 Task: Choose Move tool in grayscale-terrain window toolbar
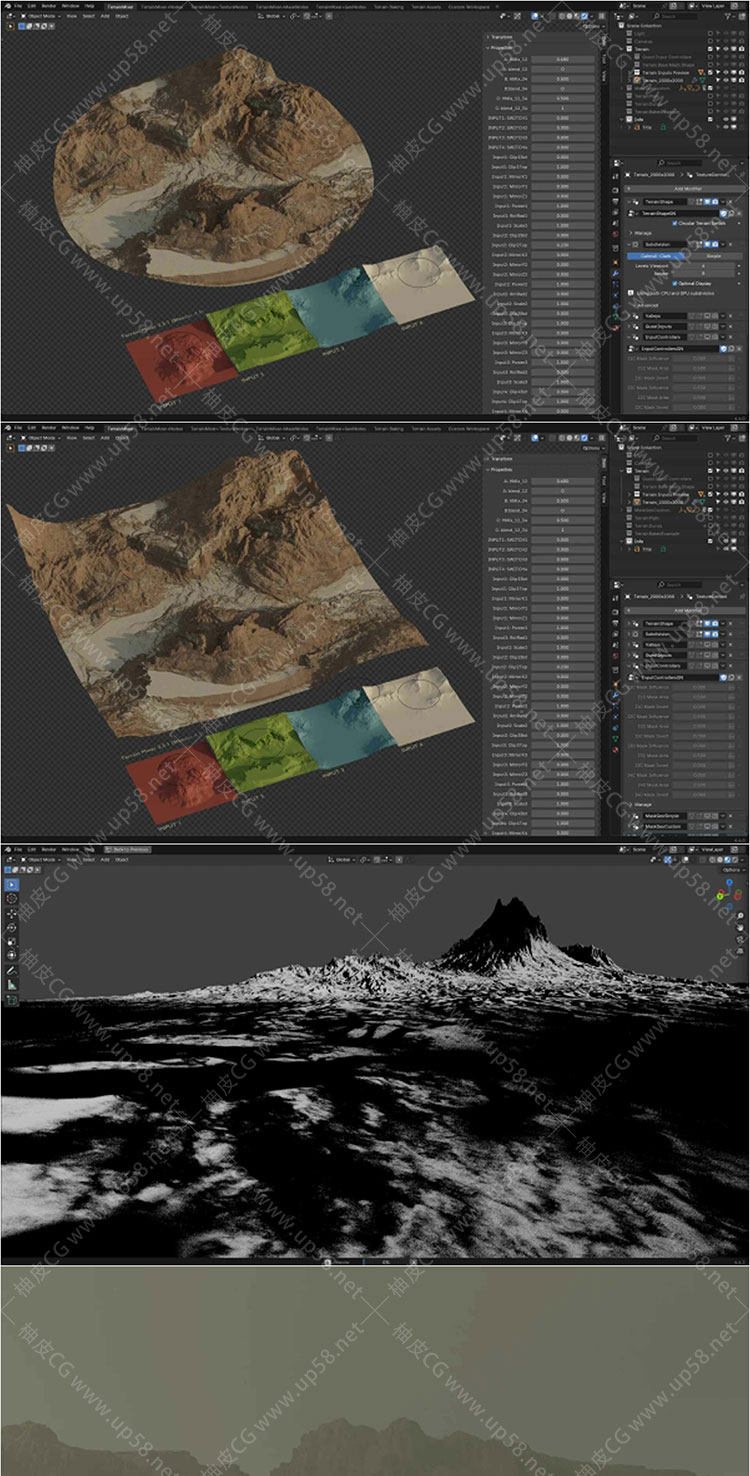click(11, 914)
